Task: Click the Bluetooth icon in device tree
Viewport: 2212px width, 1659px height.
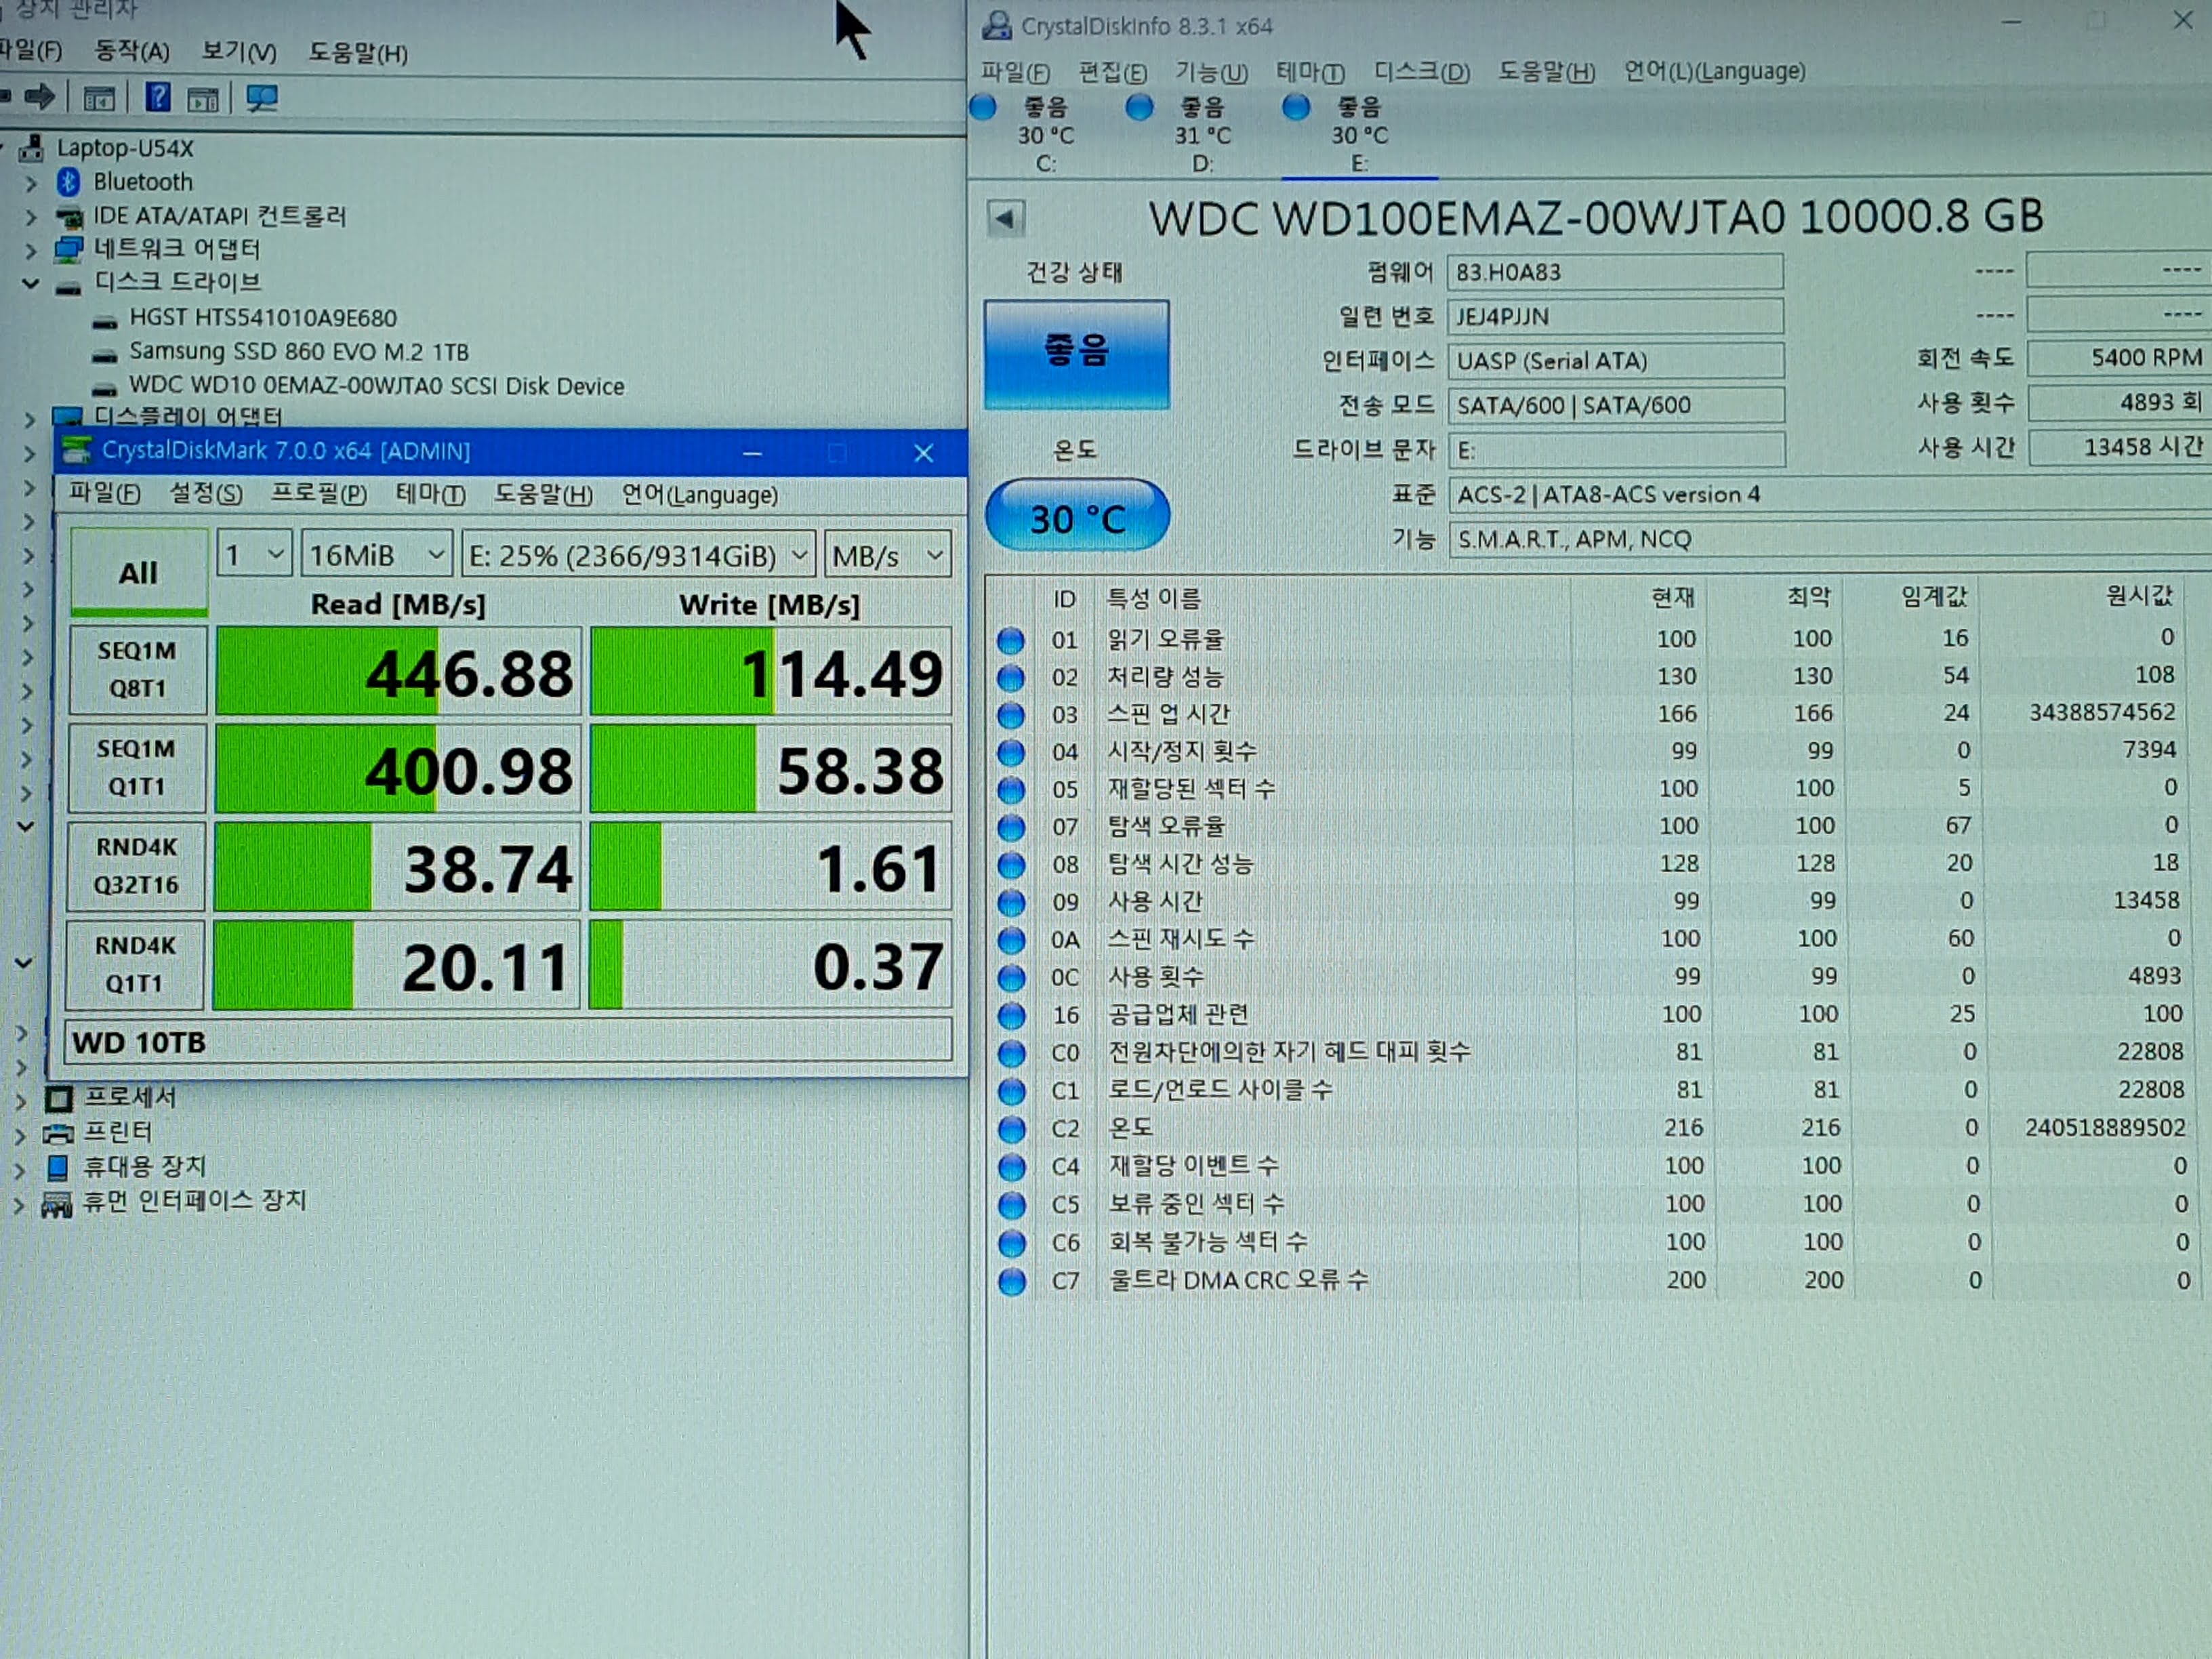Action: (x=68, y=182)
